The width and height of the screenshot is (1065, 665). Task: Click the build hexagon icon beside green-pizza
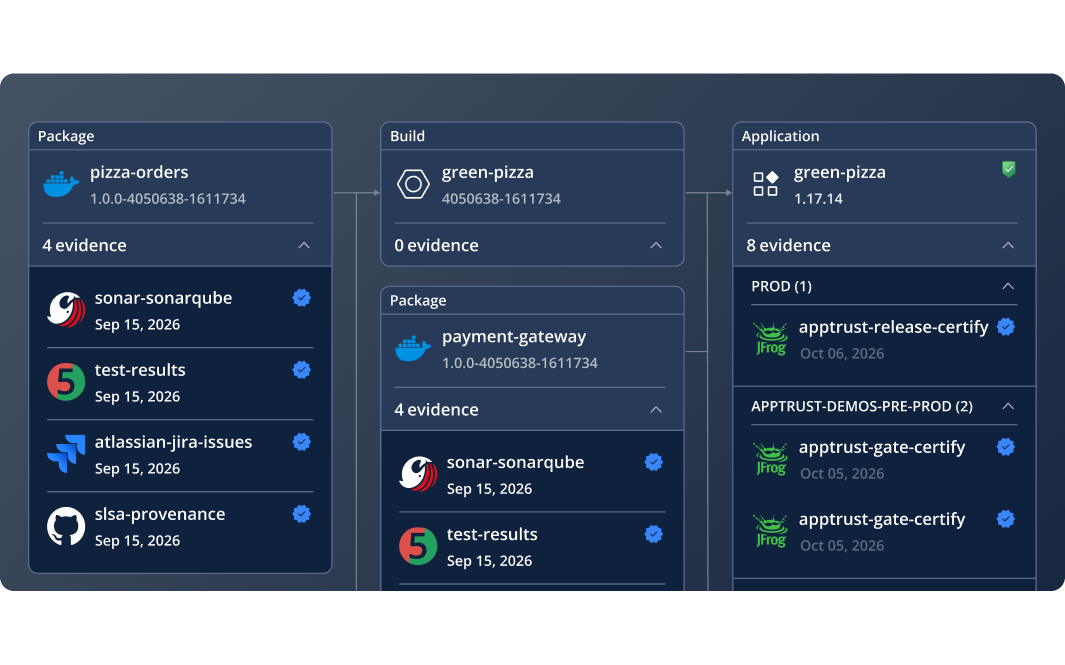tap(413, 184)
